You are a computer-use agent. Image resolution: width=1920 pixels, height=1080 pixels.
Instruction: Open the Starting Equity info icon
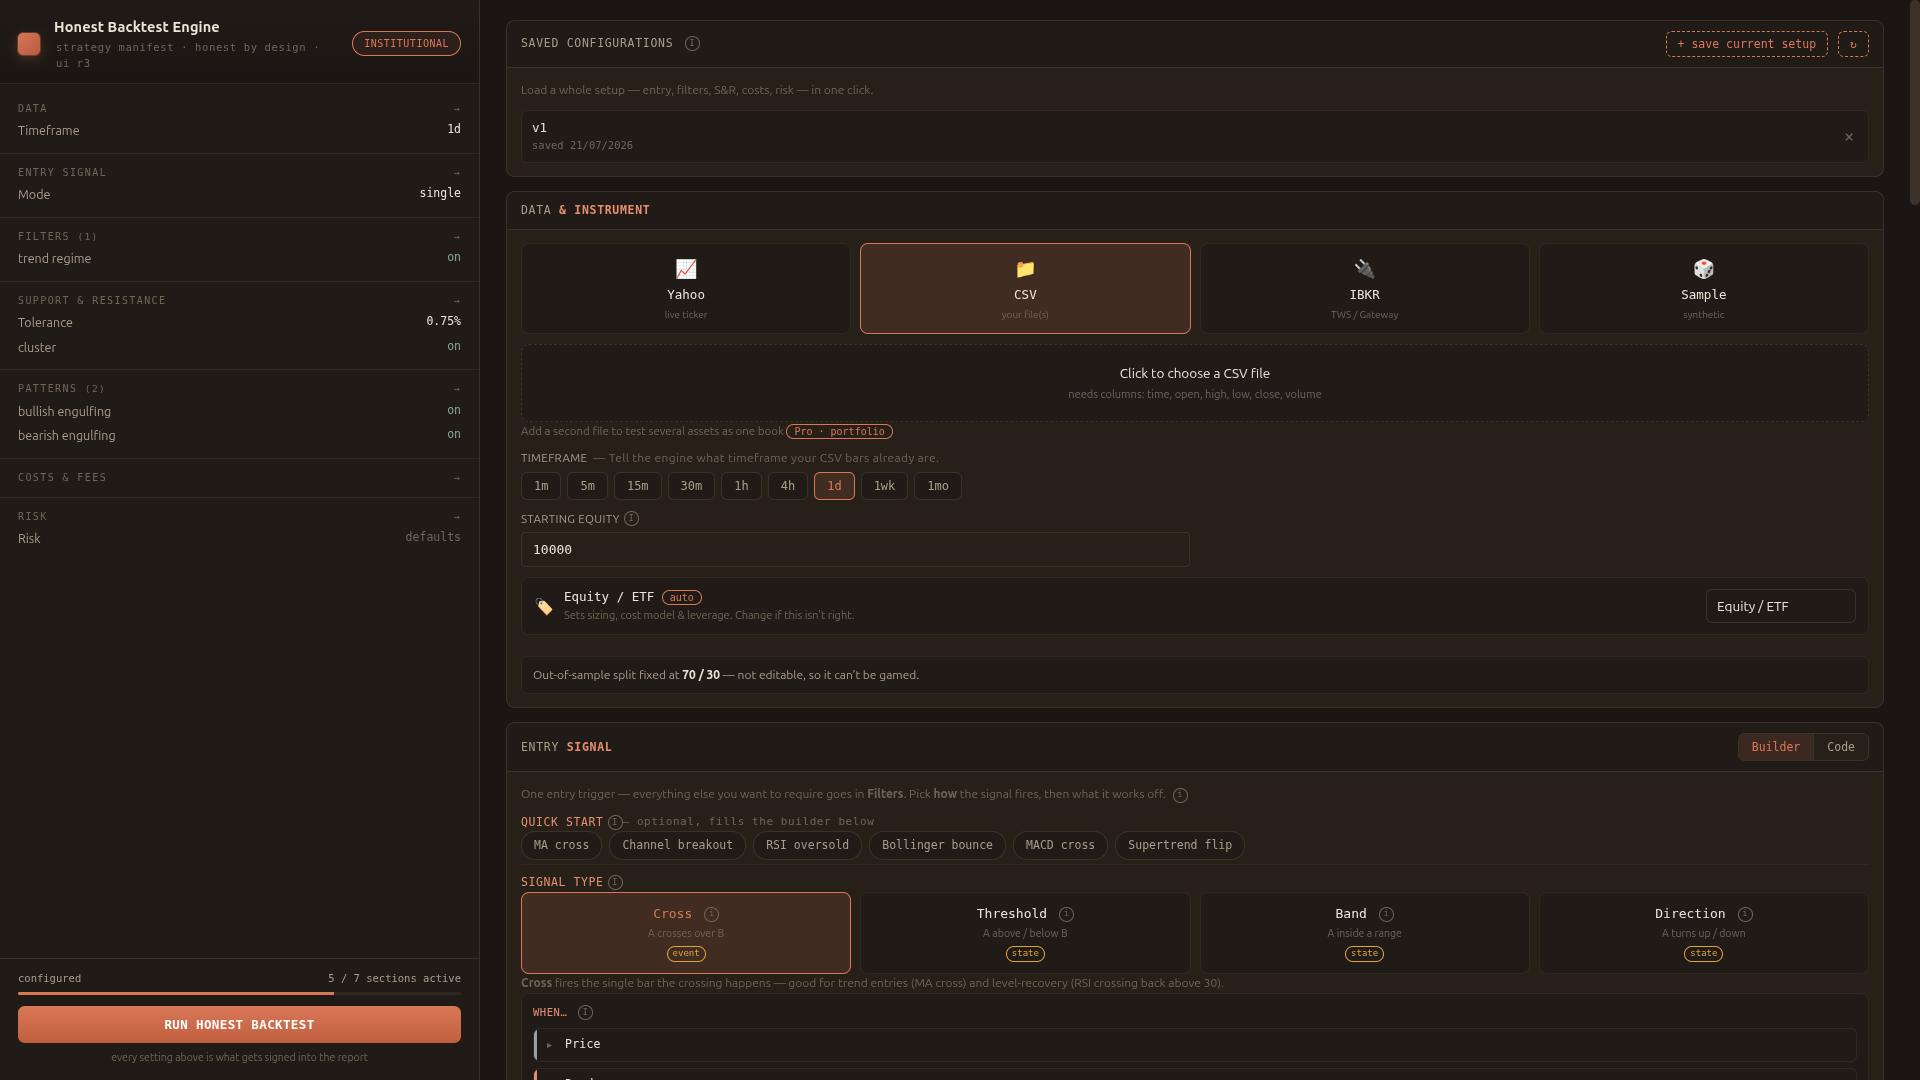[x=631, y=519]
